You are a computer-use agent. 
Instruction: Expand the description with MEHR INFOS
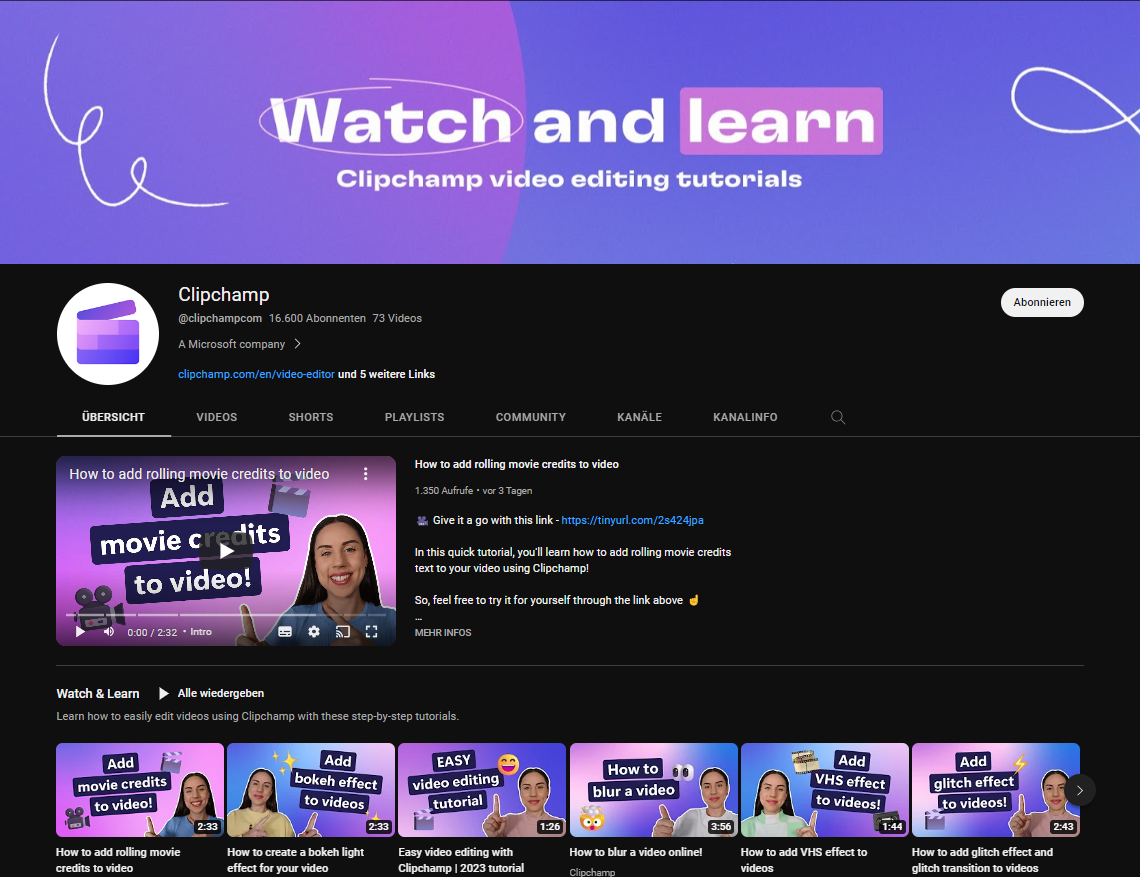pyautogui.click(x=443, y=633)
